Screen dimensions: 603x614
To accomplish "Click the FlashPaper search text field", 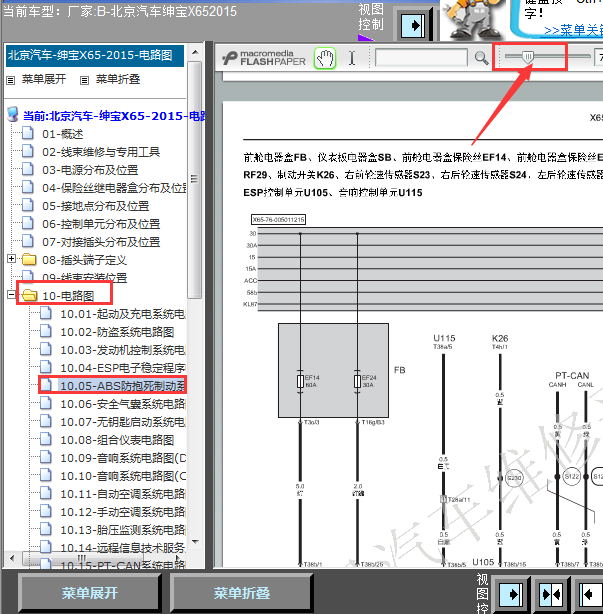I will [x=421, y=58].
